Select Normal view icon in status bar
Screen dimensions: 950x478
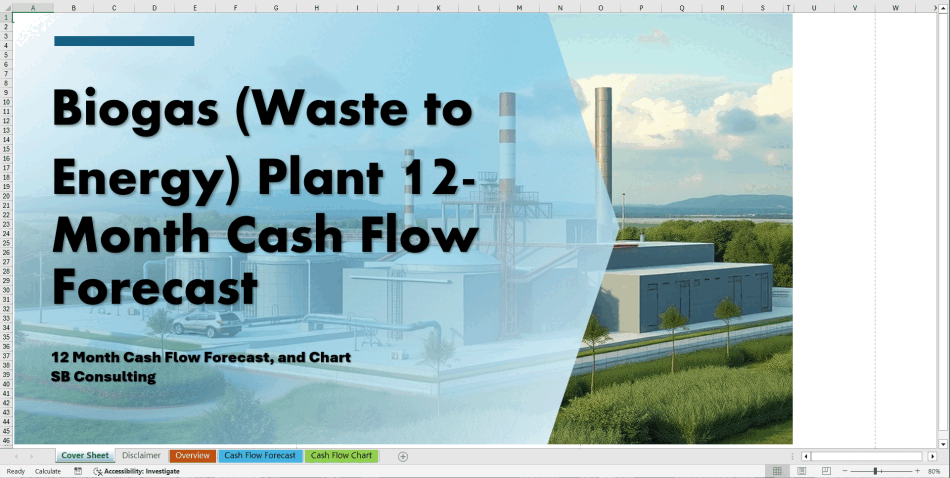[x=777, y=471]
